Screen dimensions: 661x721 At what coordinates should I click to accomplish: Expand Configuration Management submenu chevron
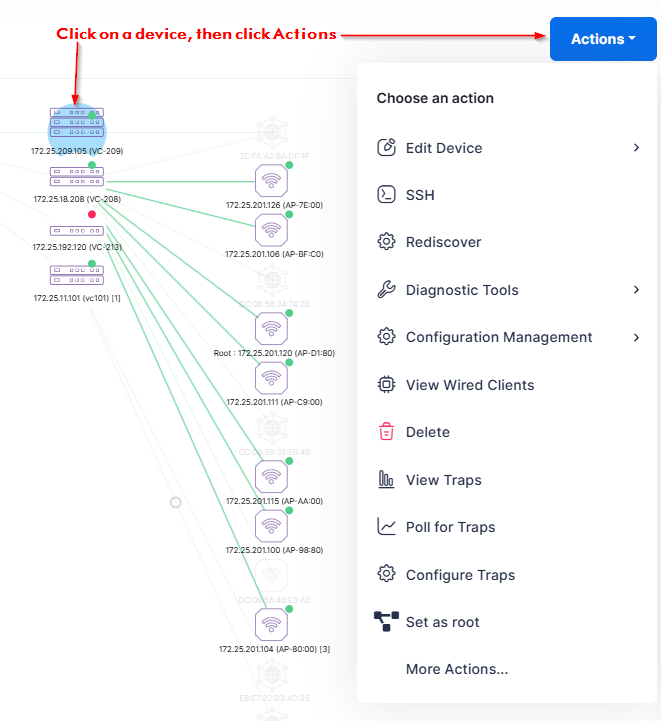point(636,337)
